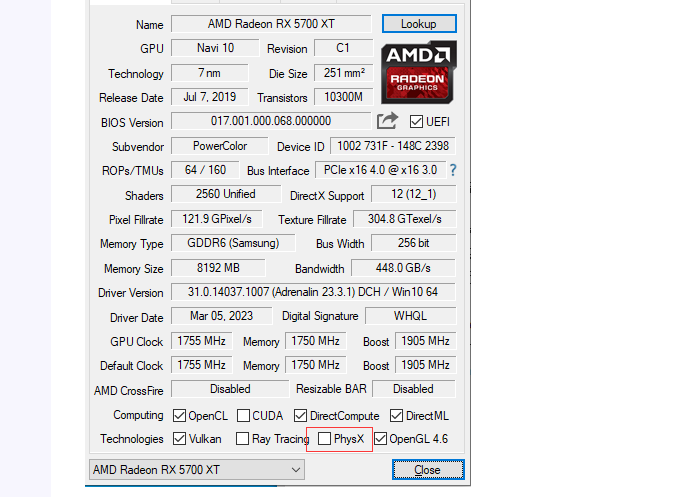Click the Die Size value 251 mm²
The image size is (694, 497).
pos(343,73)
